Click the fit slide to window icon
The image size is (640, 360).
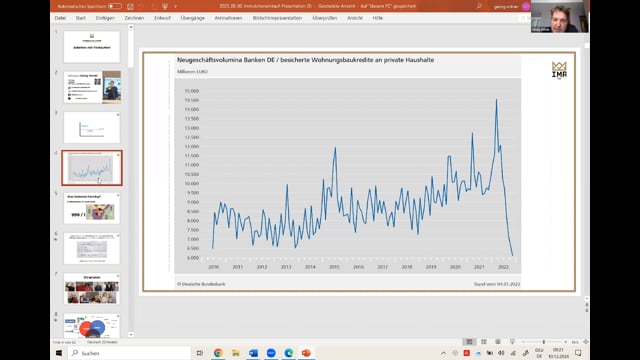tap(585, 342)
